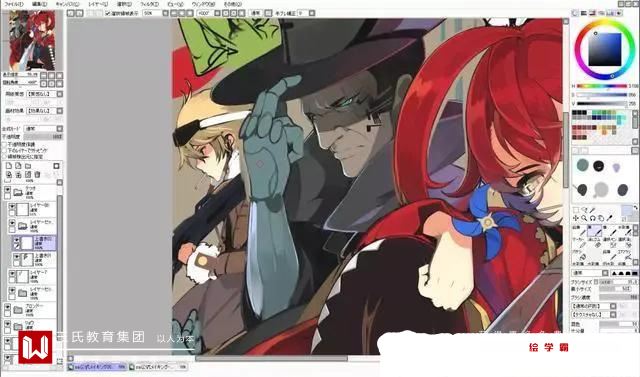Click the canvas horizontal scrollbar
This screenshot has width=640, height=377.
tap(271, 359)
